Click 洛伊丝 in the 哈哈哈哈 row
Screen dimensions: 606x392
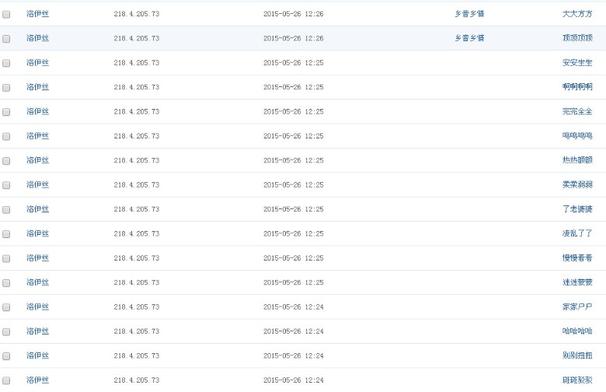pos(37,331)
